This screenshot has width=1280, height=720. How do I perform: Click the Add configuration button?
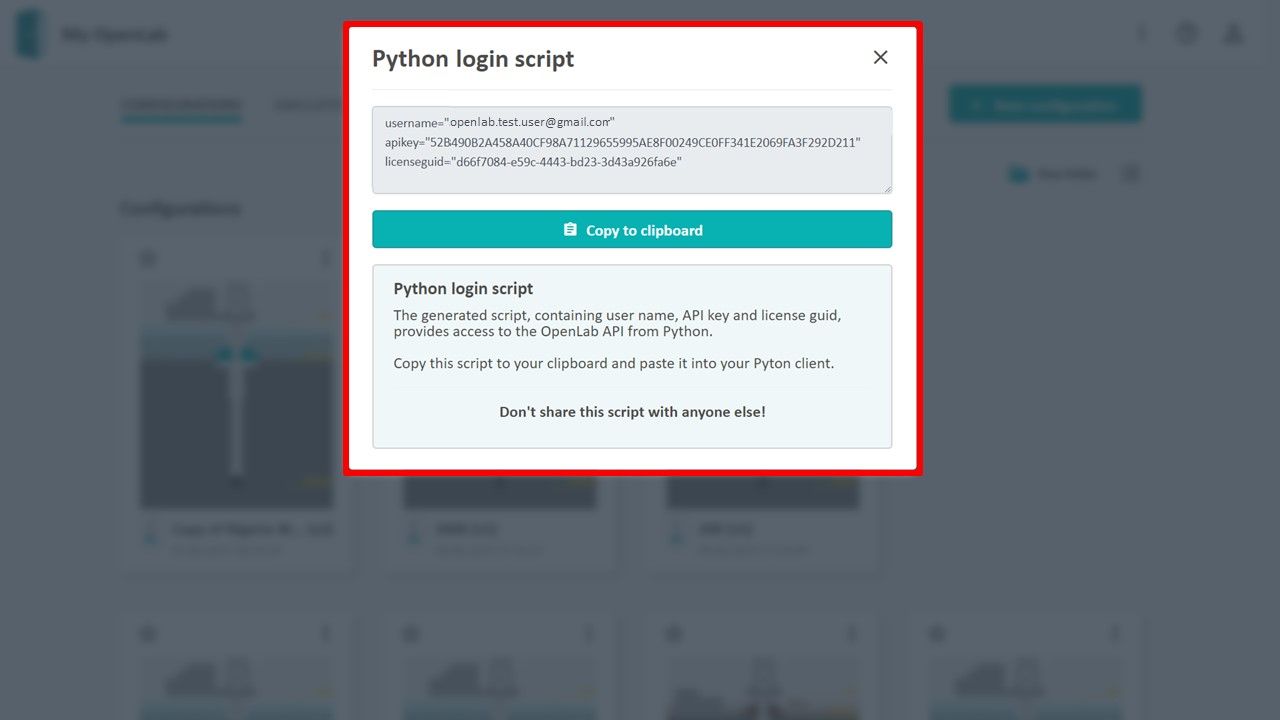[x=1045, y=104]
